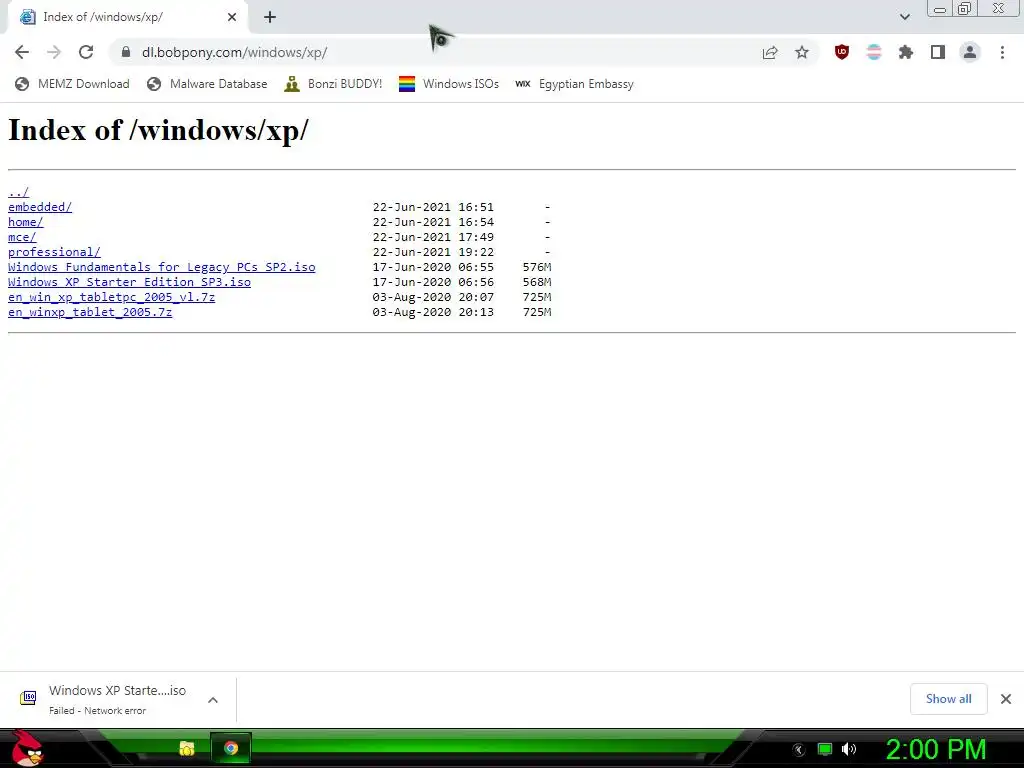Open Egyptian Embassy bookmark

click(575, 84)
